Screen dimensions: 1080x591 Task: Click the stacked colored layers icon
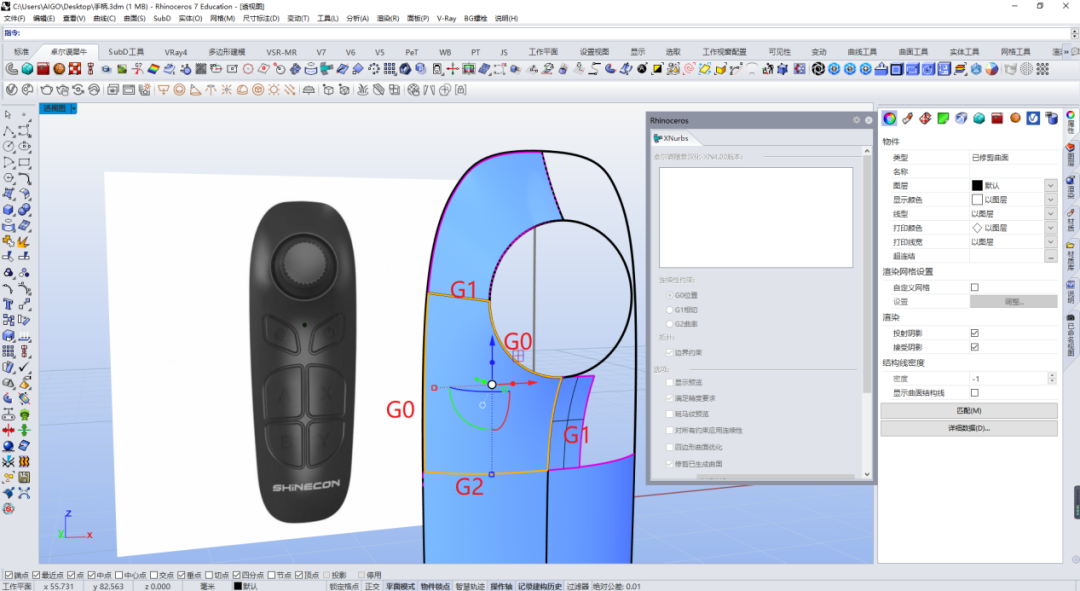(960, 69)
